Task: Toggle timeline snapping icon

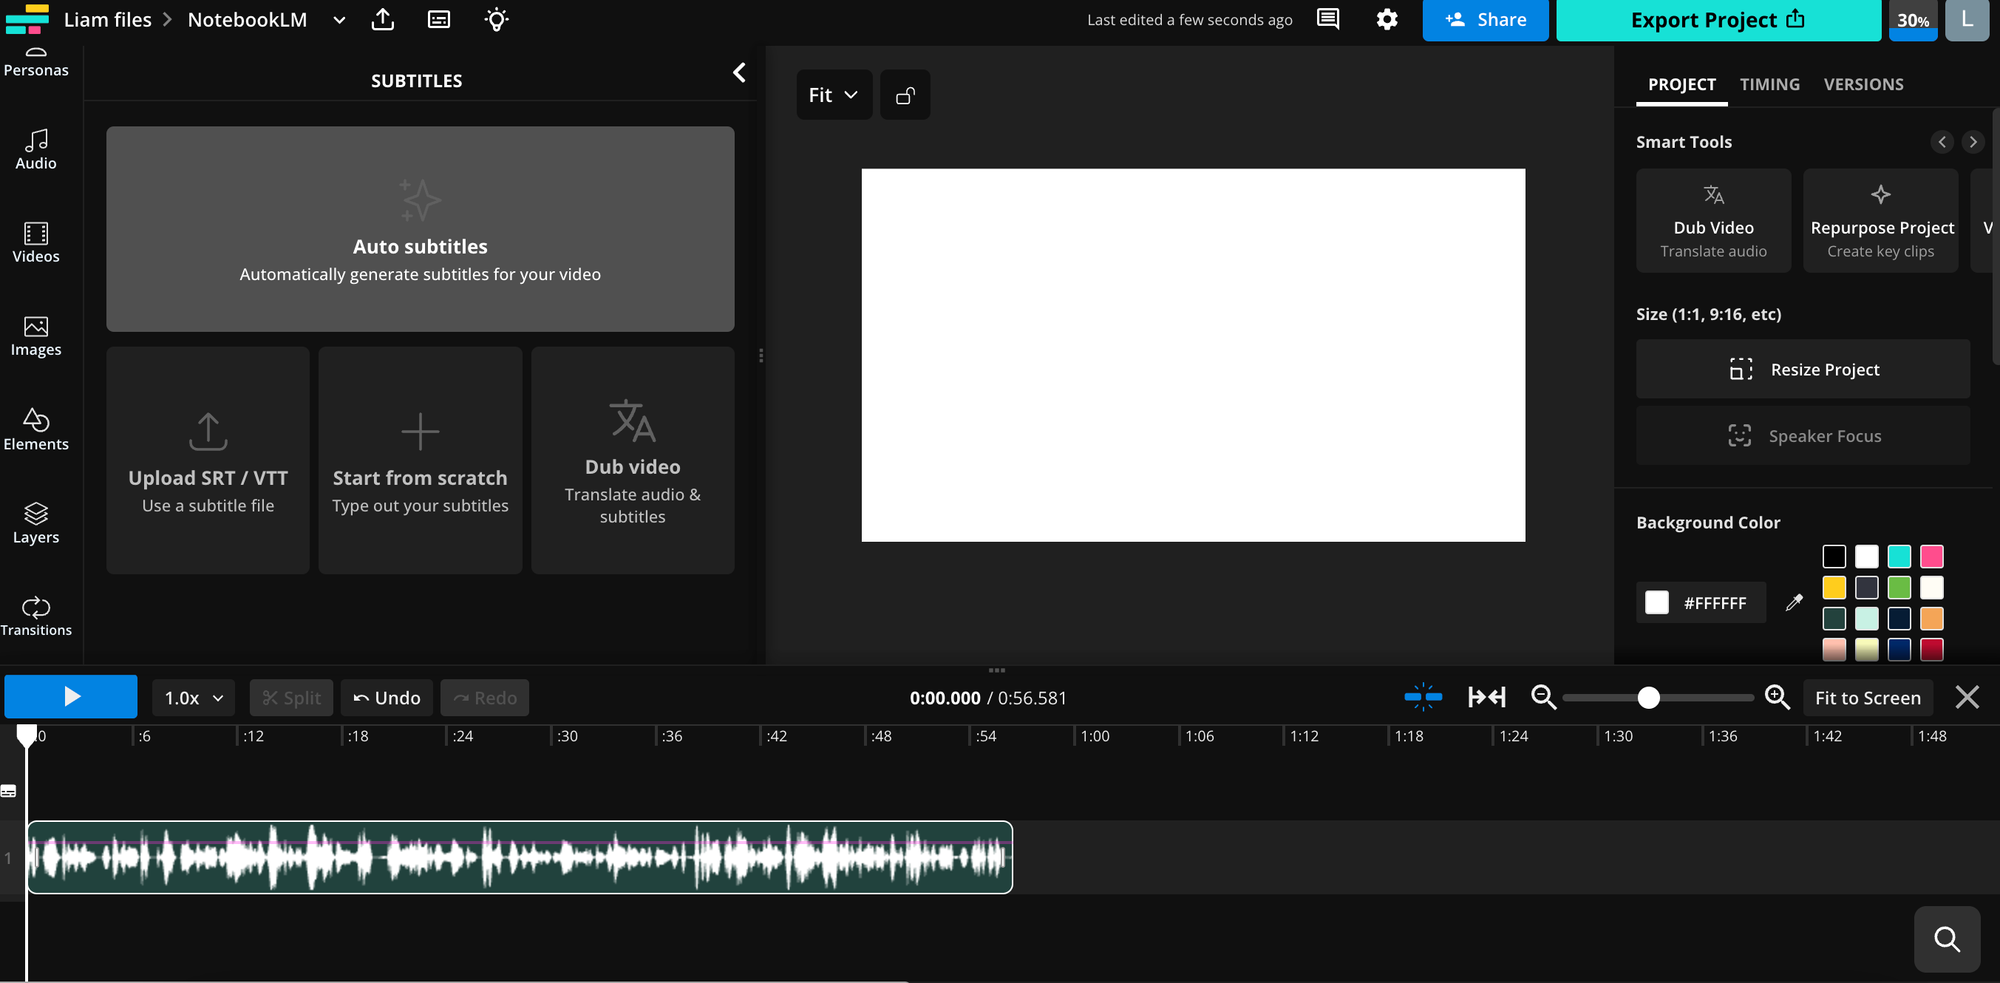Action: 1423,697
